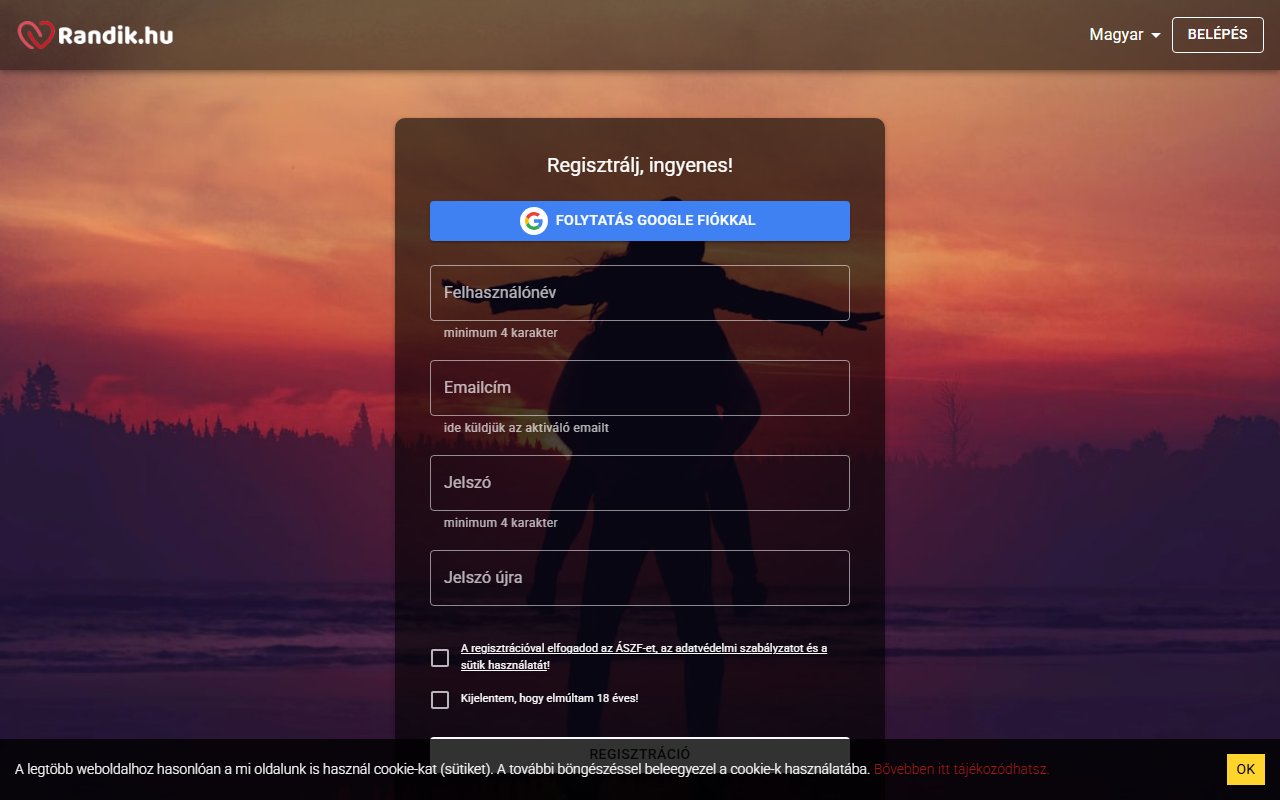Viewport: 1280px width, 800px height.
Task: Accept cookies with the OK button
Action: click(1245, 769)
